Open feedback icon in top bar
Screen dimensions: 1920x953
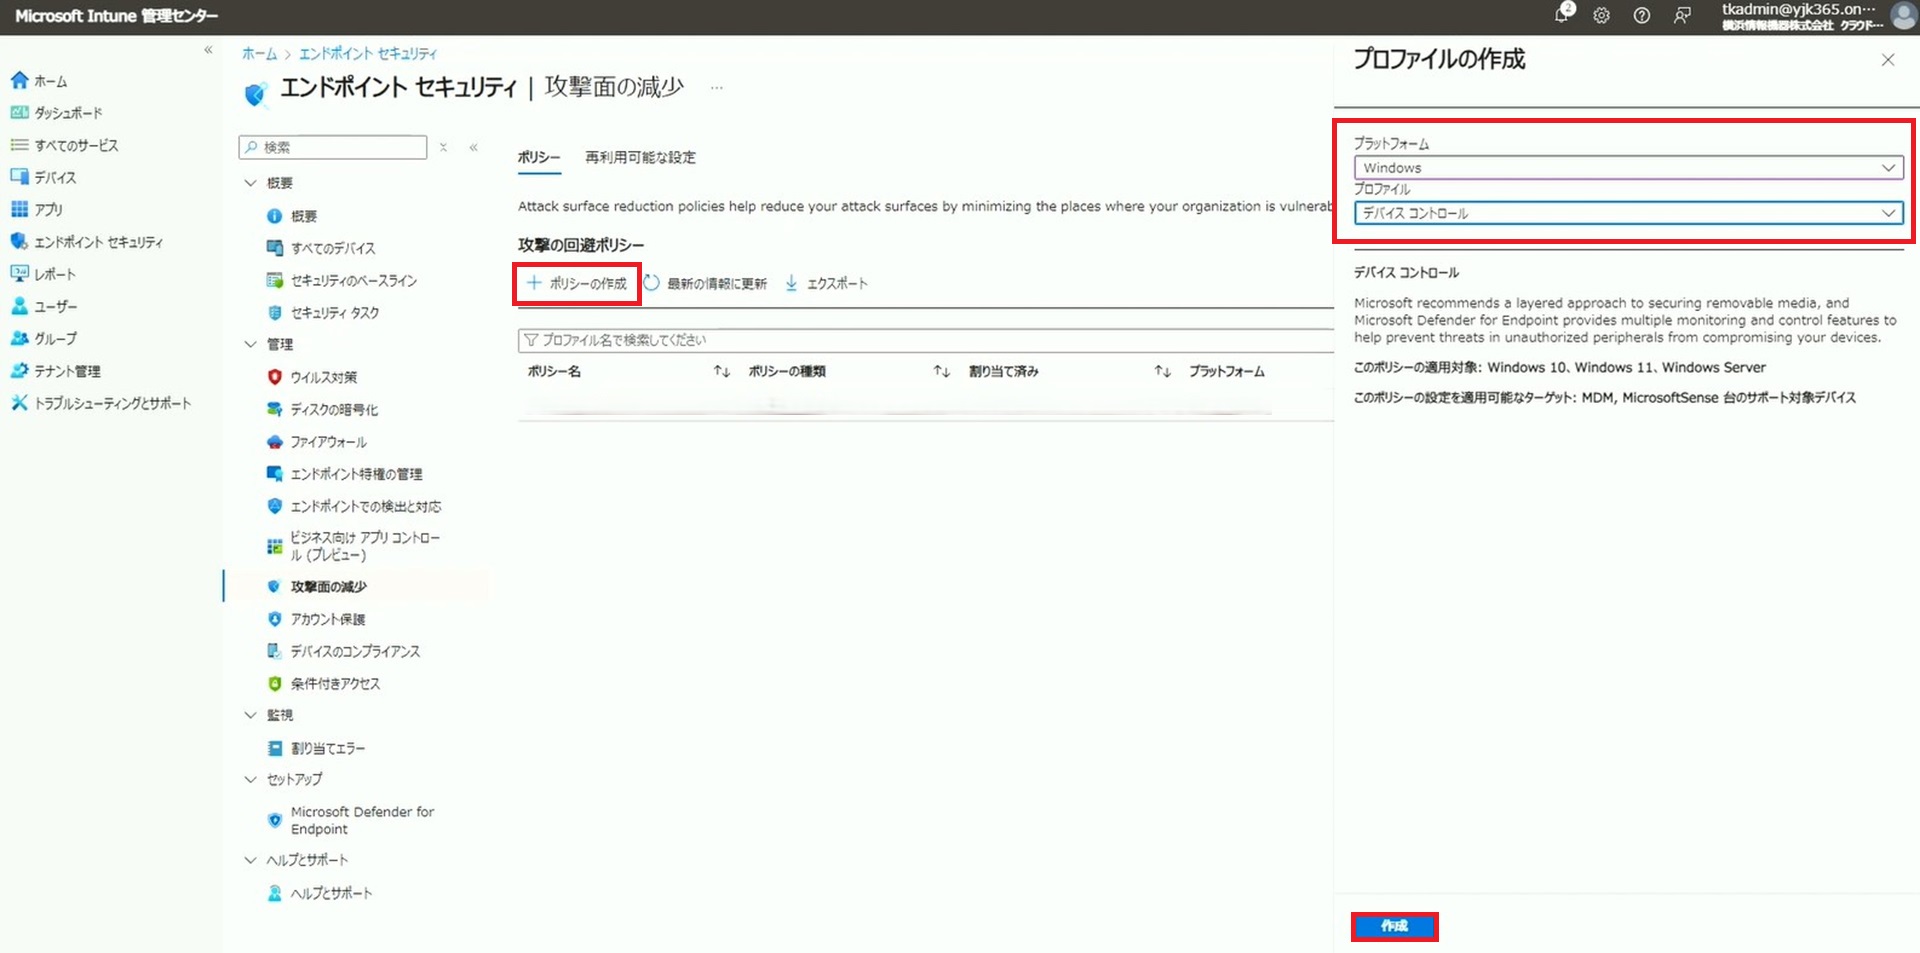coord(1683,15)
